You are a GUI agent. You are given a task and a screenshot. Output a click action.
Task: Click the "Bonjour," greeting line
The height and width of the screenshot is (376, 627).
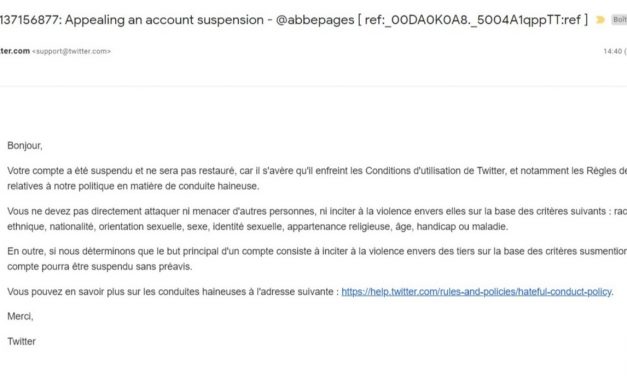tap(25, 146)
